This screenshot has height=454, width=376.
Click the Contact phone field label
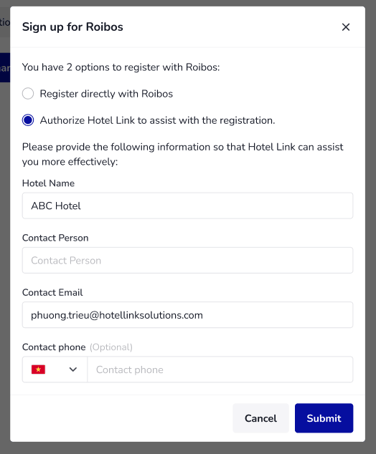[x=54, y=347]
